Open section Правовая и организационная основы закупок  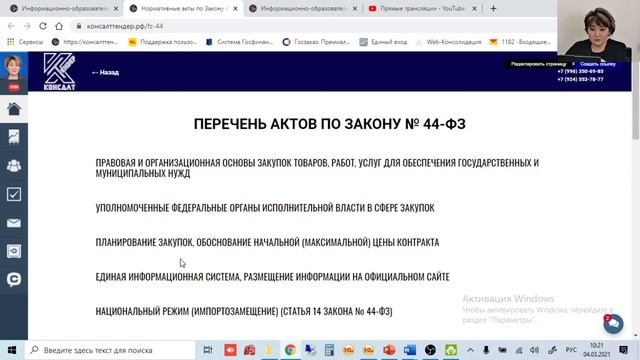click(x=317, y=168)
